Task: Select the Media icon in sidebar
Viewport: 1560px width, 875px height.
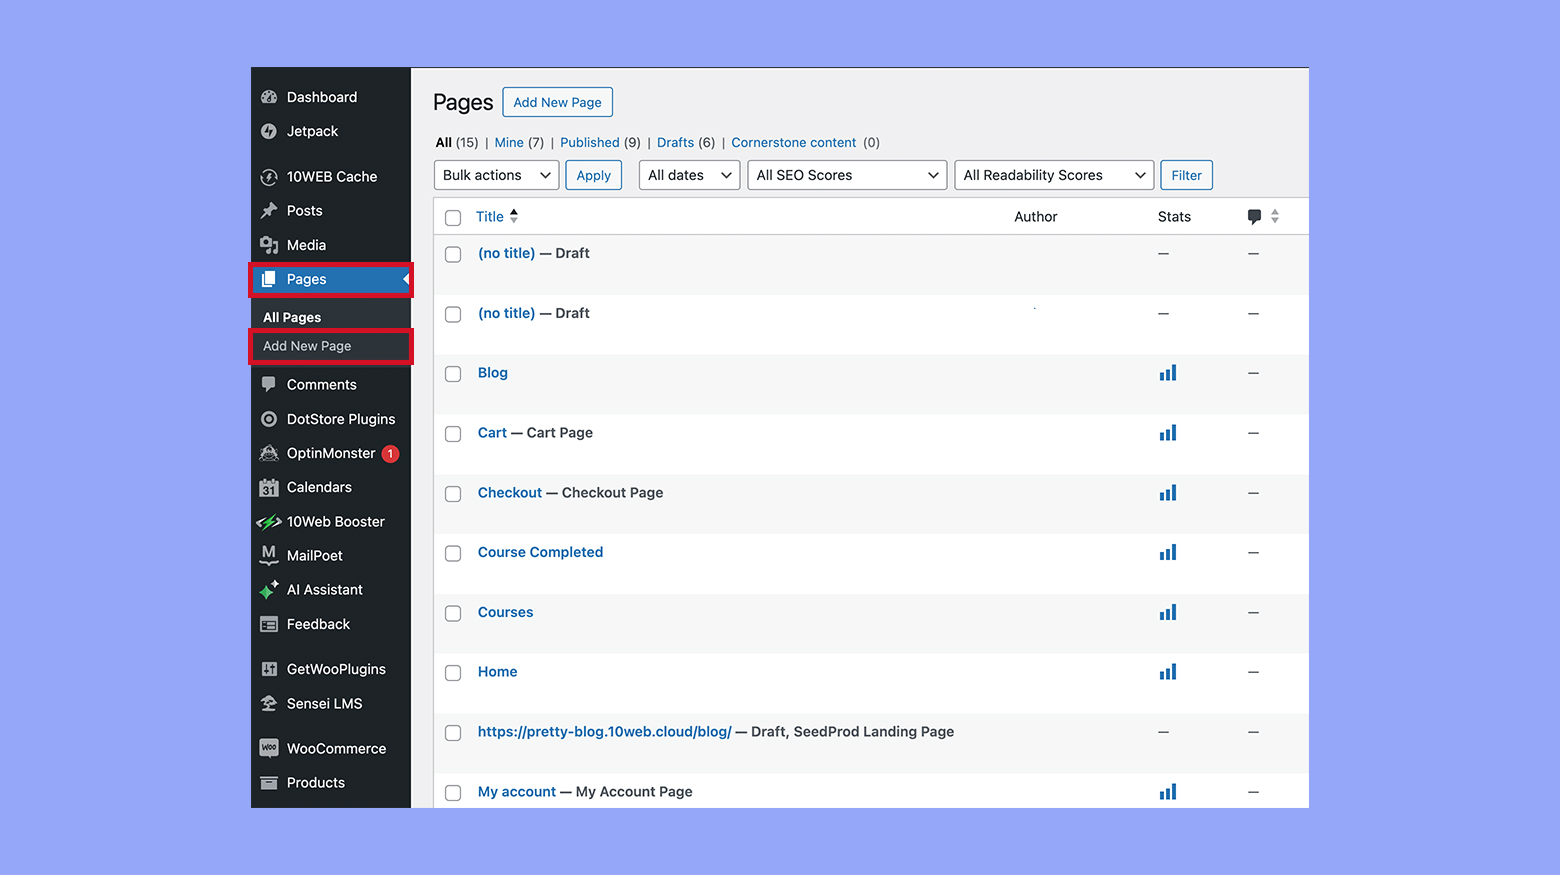Action: (x=269, y=245)
